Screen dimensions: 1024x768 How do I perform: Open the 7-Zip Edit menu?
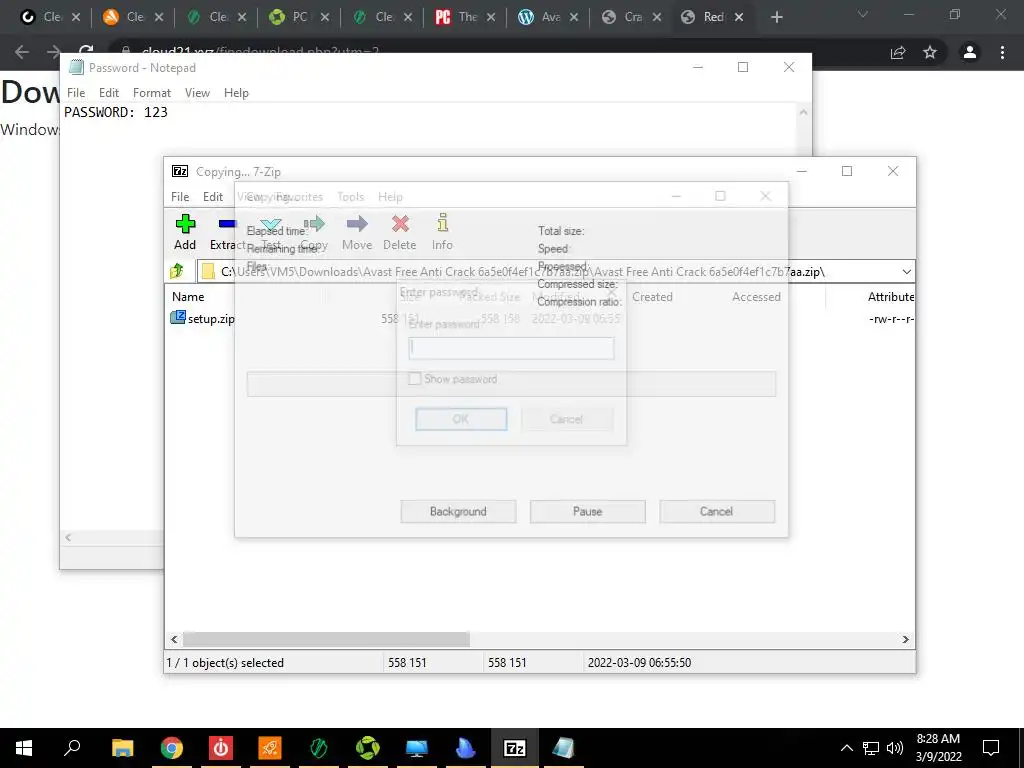[213, 197]
